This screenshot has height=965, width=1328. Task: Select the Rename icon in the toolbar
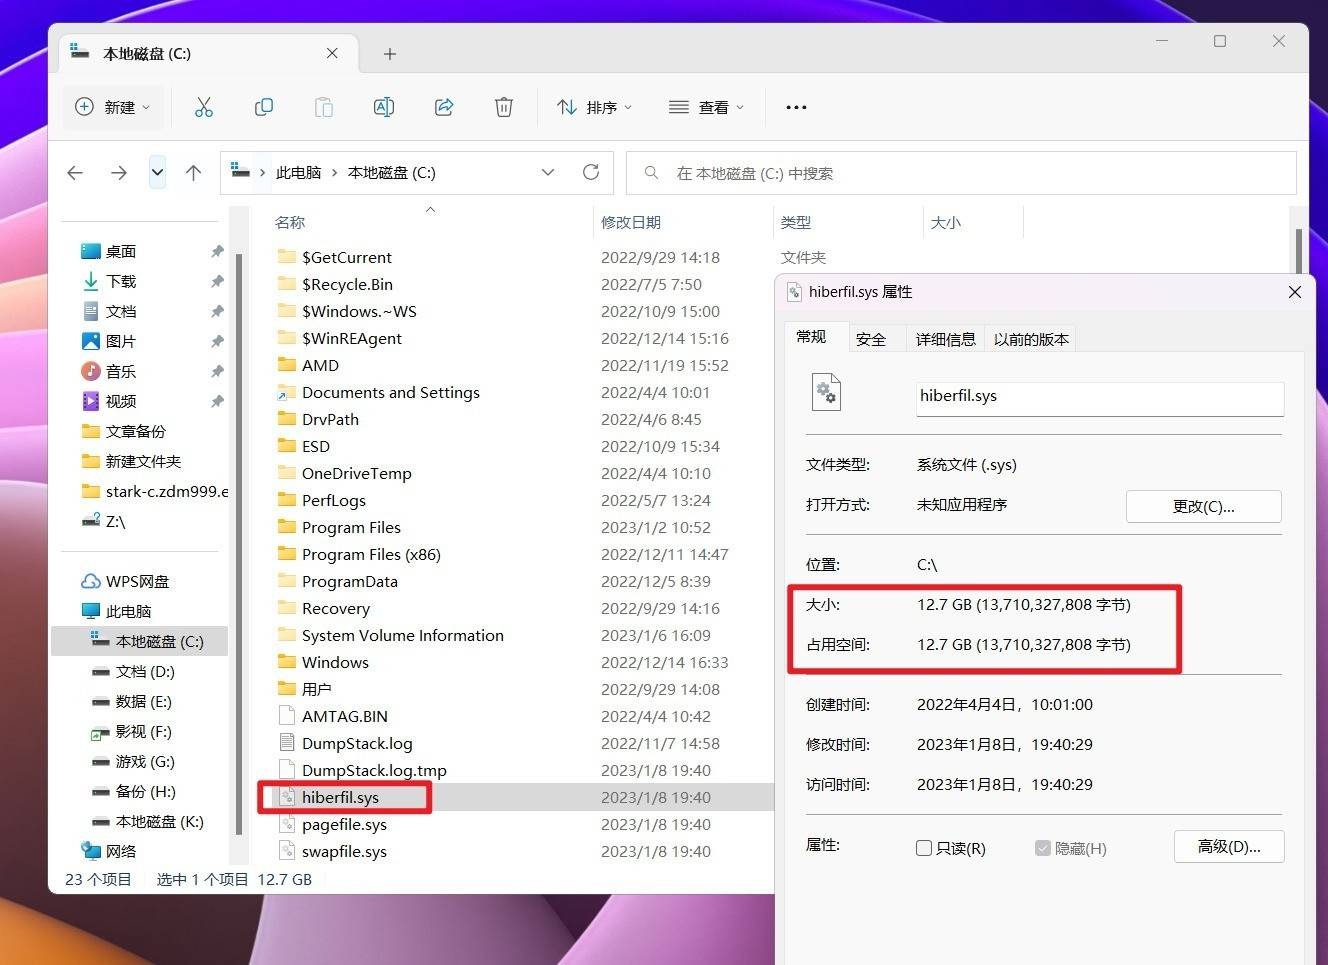coord(384,107)
